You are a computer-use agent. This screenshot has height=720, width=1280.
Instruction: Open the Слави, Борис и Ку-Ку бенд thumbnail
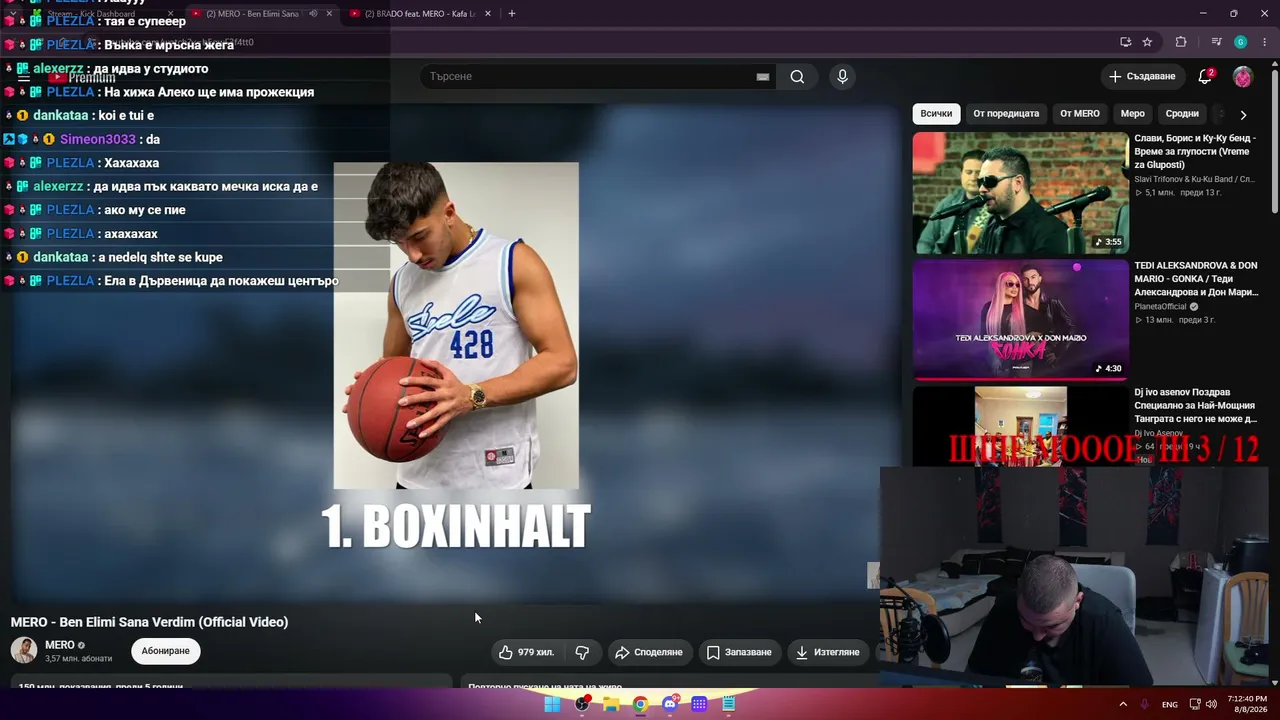point(1020,193)
